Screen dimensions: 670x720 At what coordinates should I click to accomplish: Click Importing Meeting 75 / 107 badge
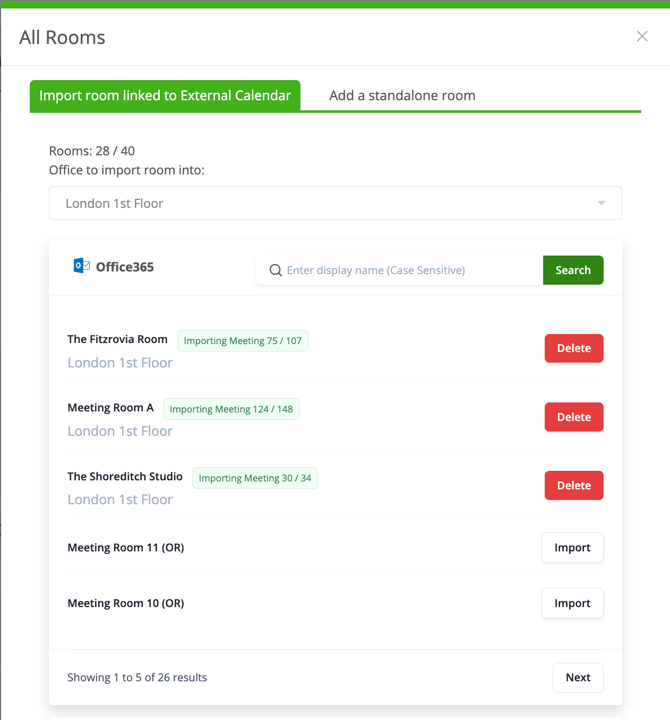click(x=242, y=341)
